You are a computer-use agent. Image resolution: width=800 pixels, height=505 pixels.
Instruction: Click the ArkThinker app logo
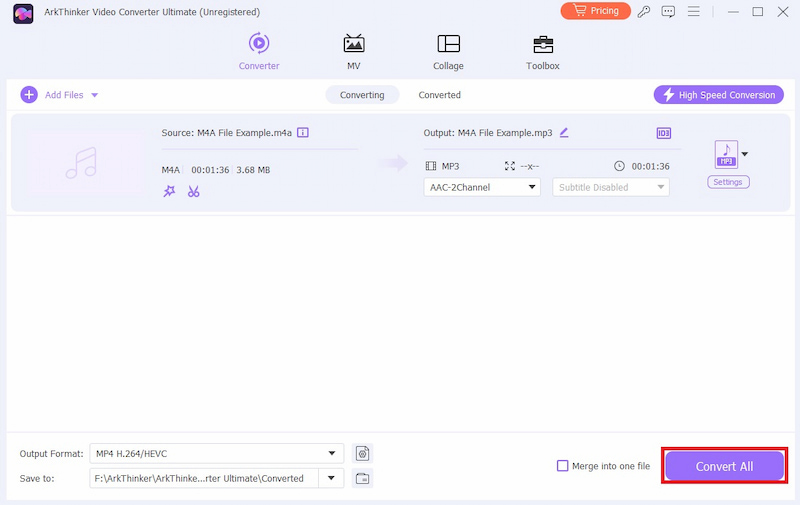pos(23,12)
